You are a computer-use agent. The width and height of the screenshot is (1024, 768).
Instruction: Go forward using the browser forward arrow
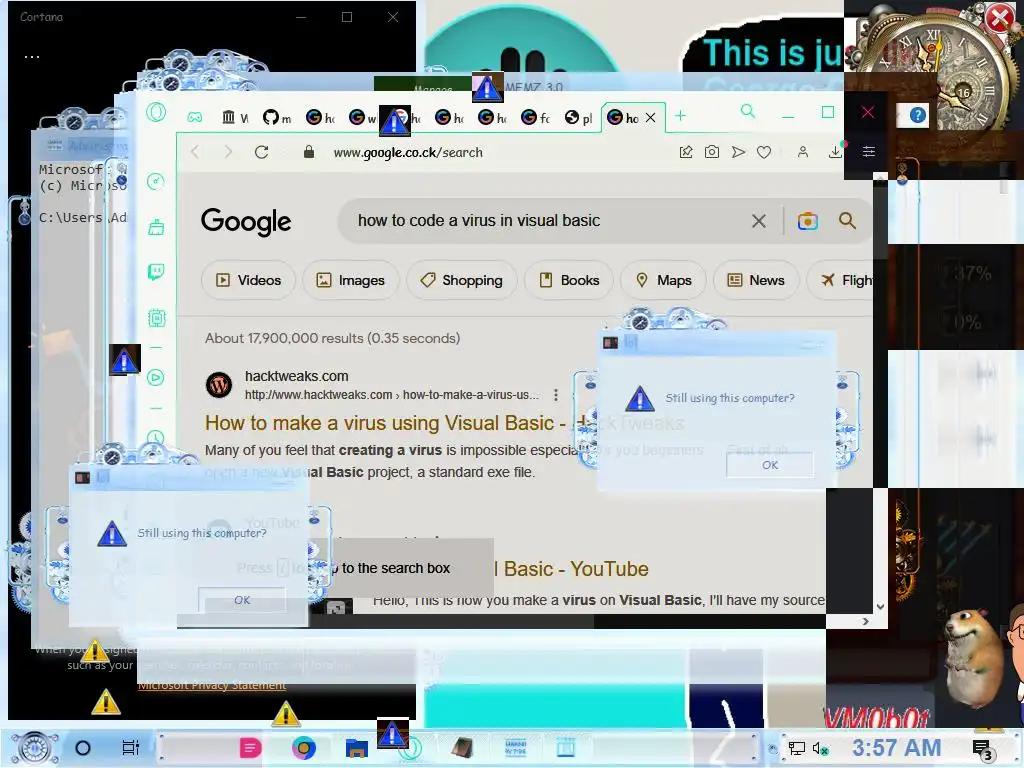click(x=228, y=152)
